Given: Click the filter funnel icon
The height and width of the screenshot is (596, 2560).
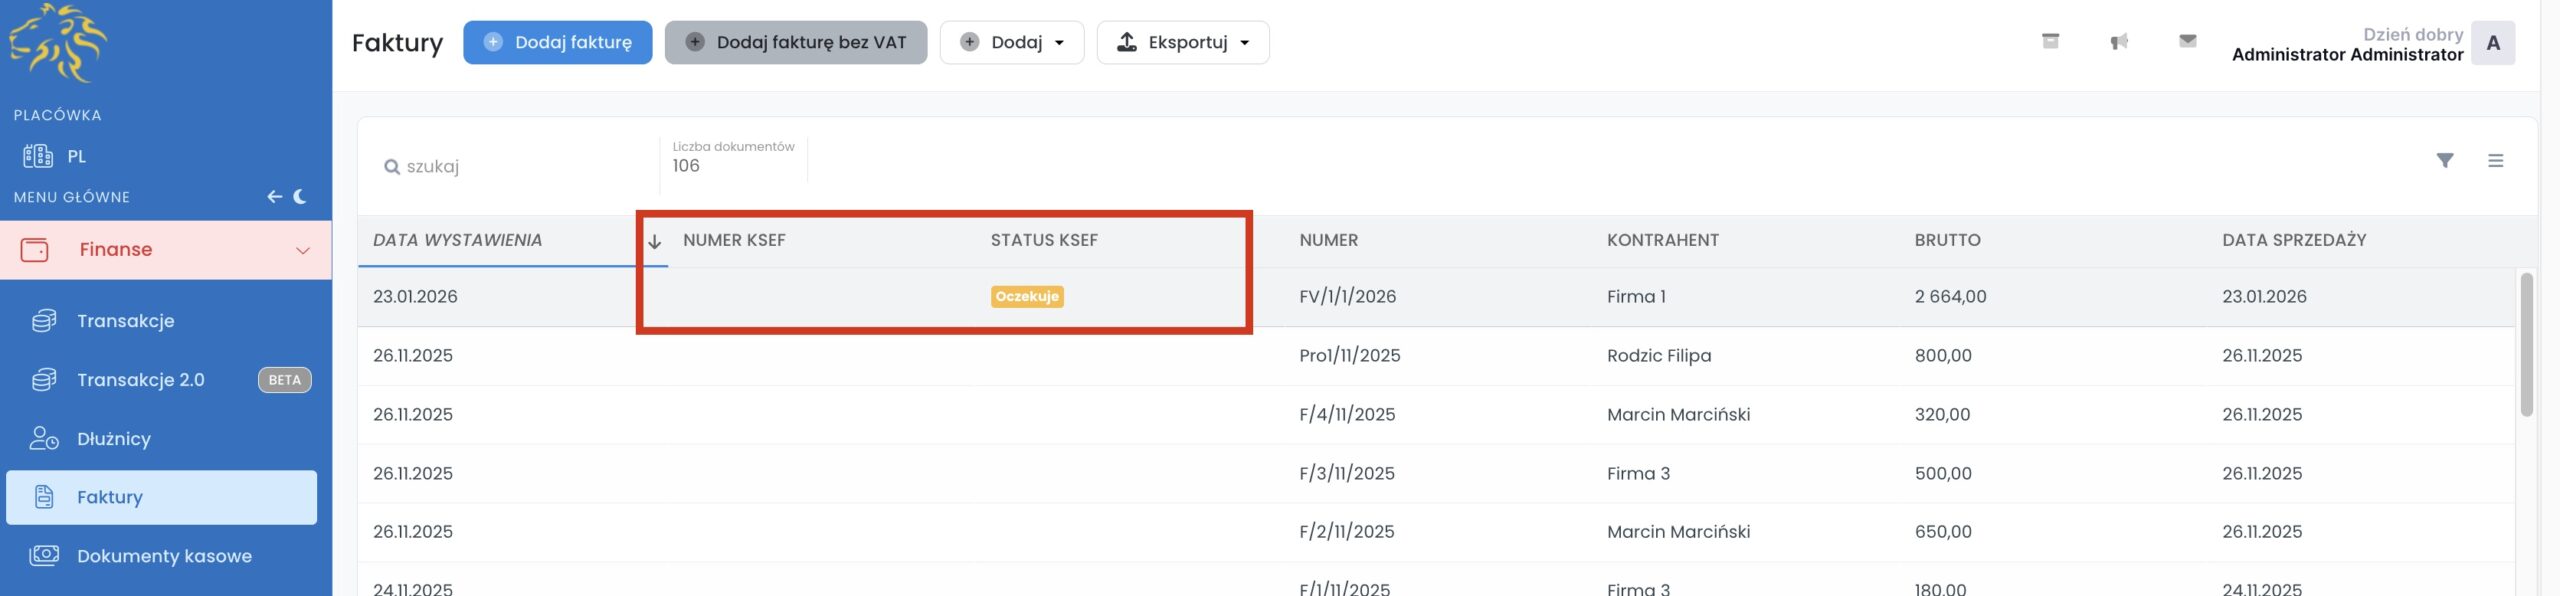Looking at the screenshot, I should point(2444,161).
